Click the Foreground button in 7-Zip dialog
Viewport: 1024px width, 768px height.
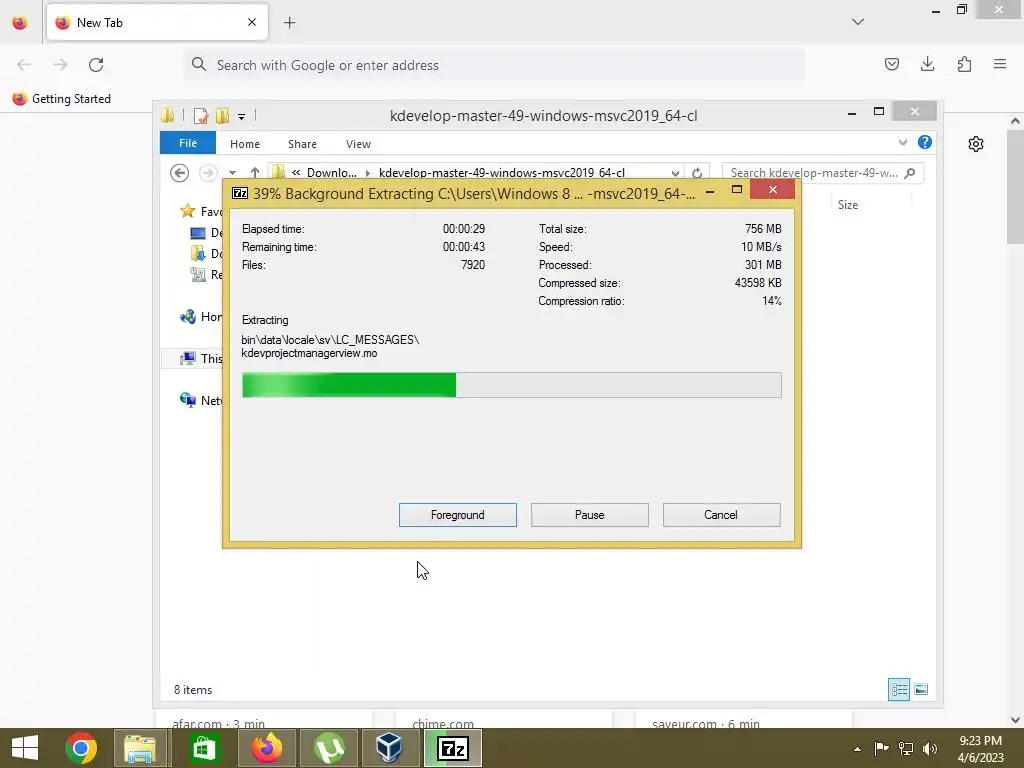(457, 515)
